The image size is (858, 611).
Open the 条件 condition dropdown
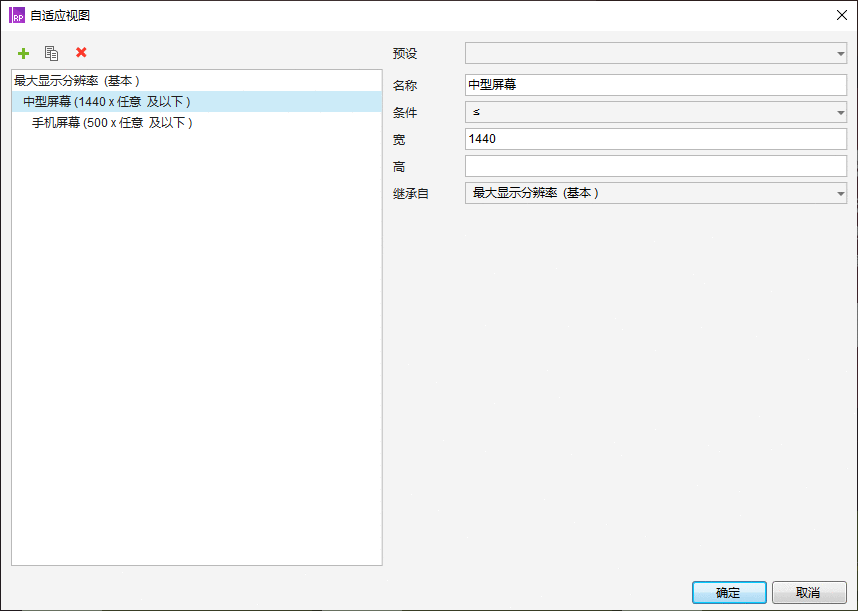click(656, 112)
